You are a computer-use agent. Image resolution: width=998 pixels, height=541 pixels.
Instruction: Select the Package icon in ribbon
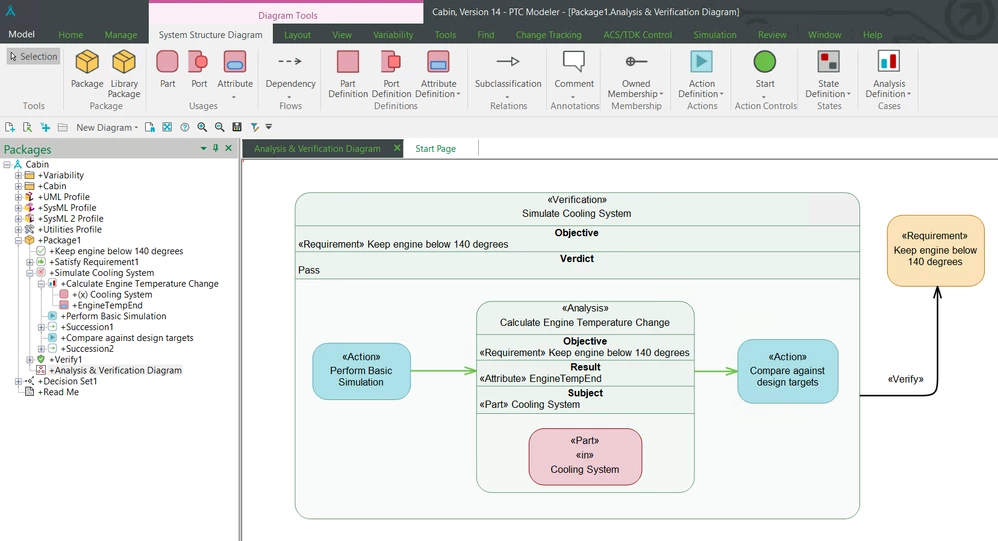87,62
